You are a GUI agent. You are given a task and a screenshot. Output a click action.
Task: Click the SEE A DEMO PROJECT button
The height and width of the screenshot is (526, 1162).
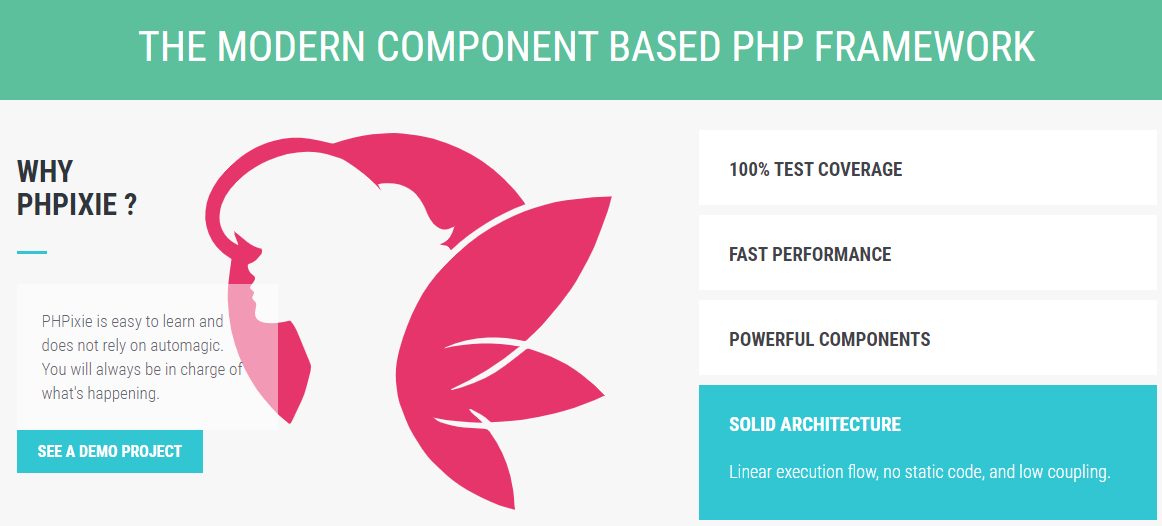coord(110,451)
